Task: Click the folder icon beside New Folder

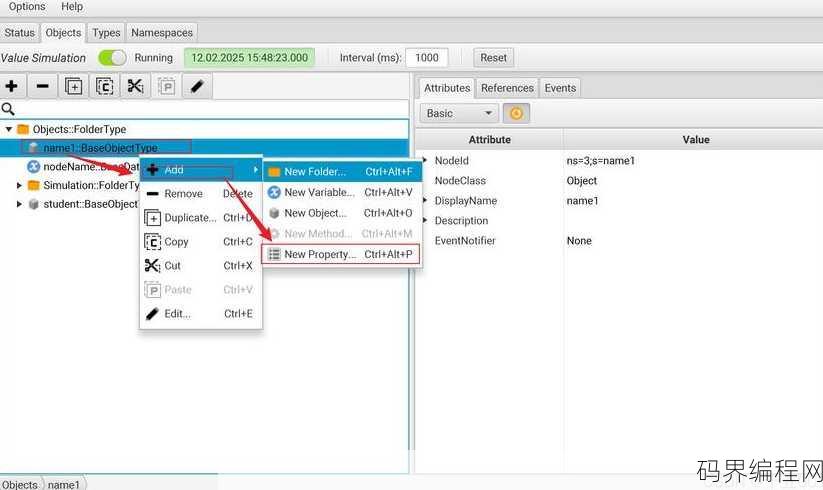Action: coord(274,172)
